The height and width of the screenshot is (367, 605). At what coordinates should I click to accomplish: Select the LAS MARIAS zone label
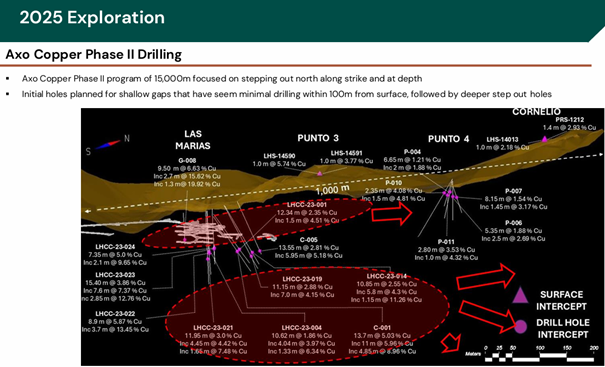click(193, 140)
